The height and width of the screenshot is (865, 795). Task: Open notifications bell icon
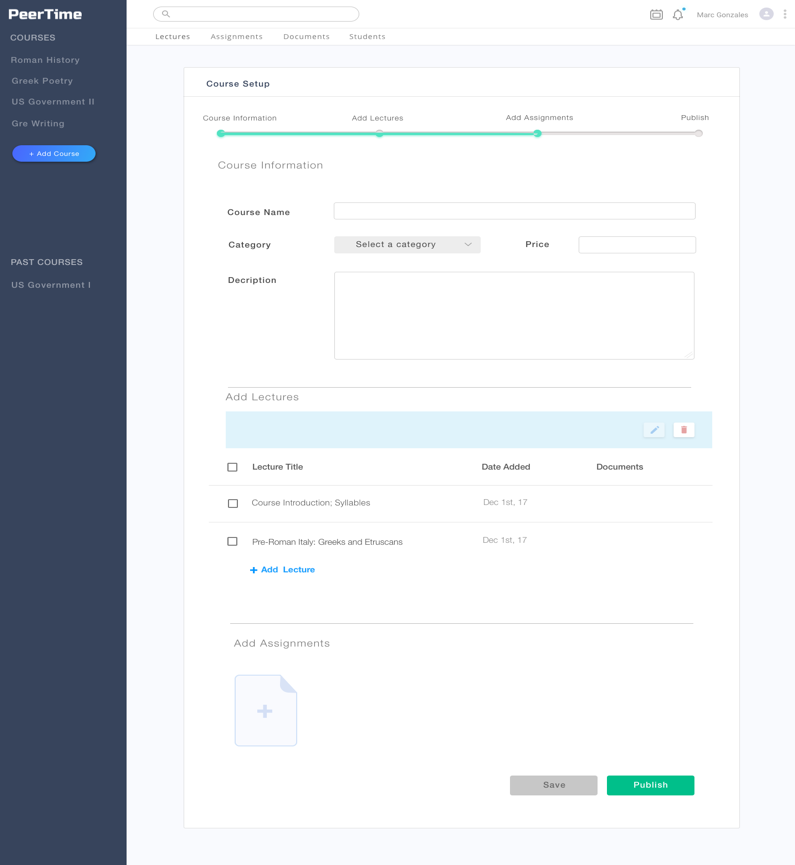[678, 15]
